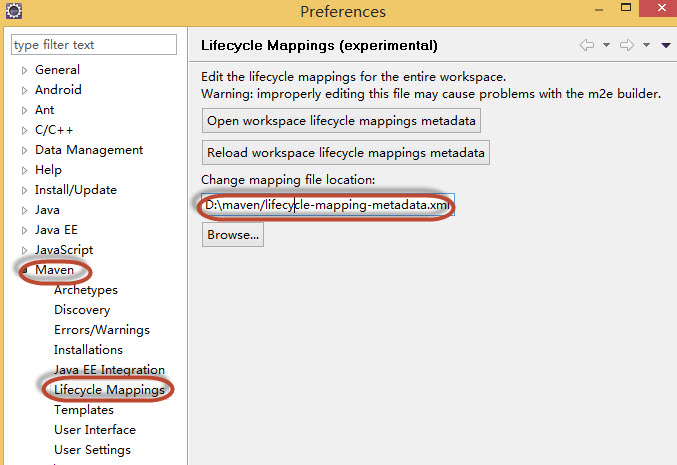Click the Browse... button
The height and width of the screenshot is (465, 677).
click(233, 235)
